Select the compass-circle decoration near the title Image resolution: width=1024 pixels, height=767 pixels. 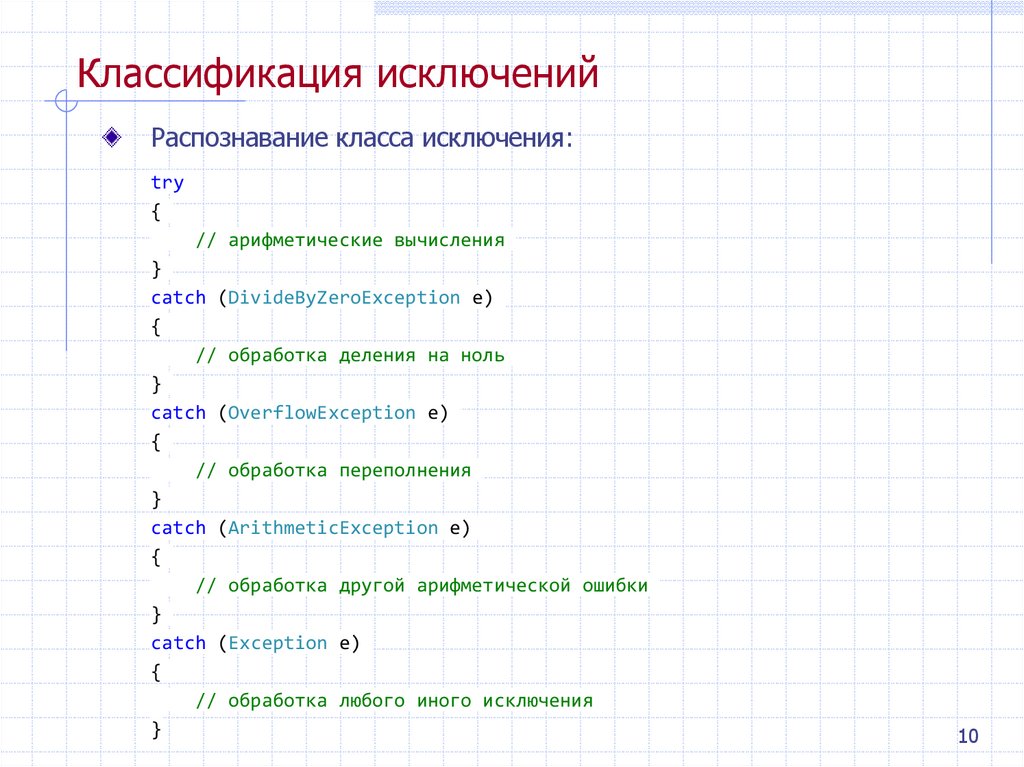(x=64, y=101)
